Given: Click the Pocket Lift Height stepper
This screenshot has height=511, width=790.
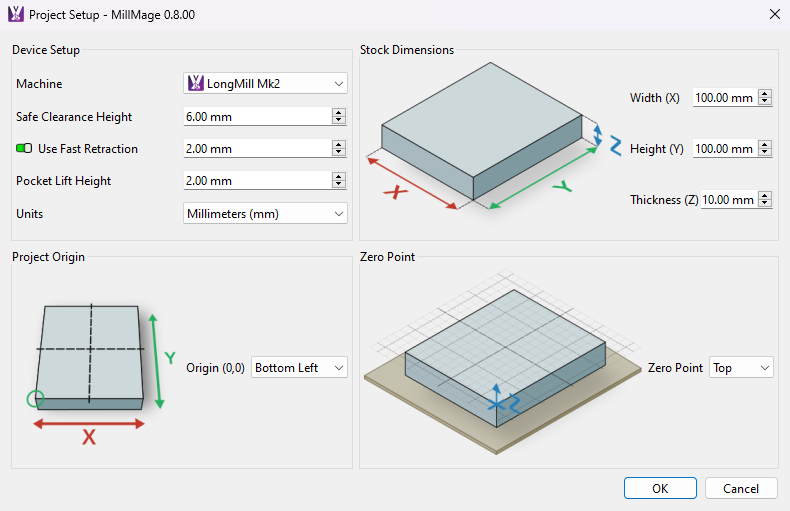Looking at the screenshot, I should [339, 181].
